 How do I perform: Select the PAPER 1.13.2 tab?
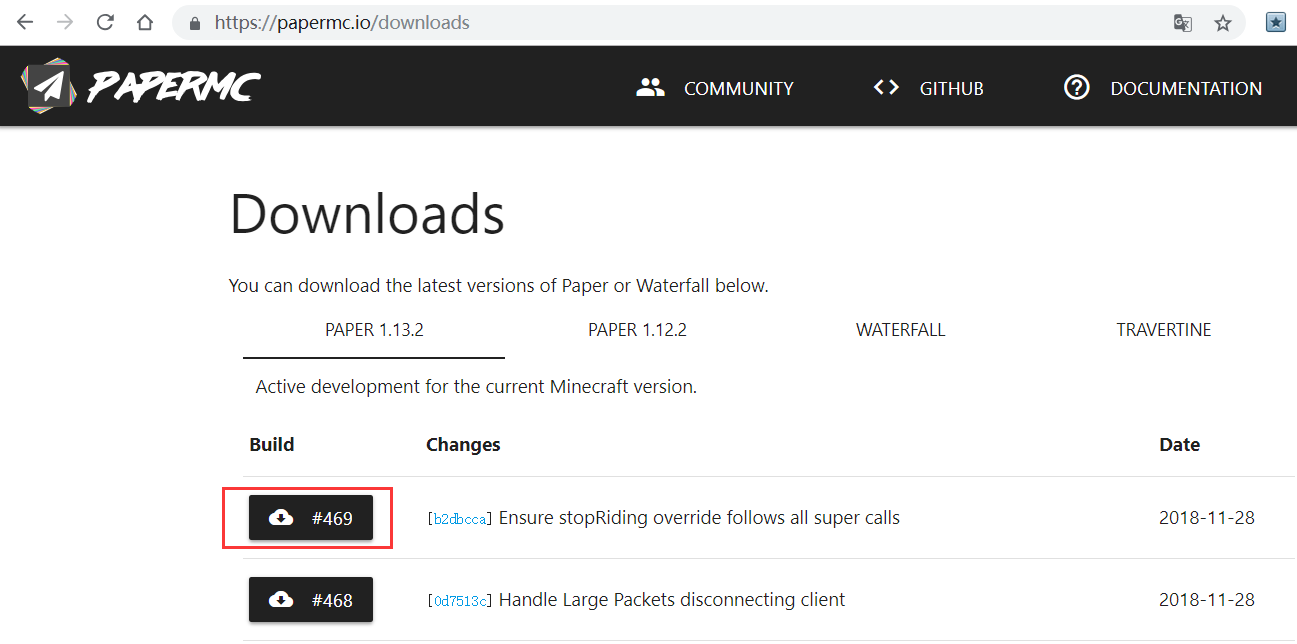374,330
